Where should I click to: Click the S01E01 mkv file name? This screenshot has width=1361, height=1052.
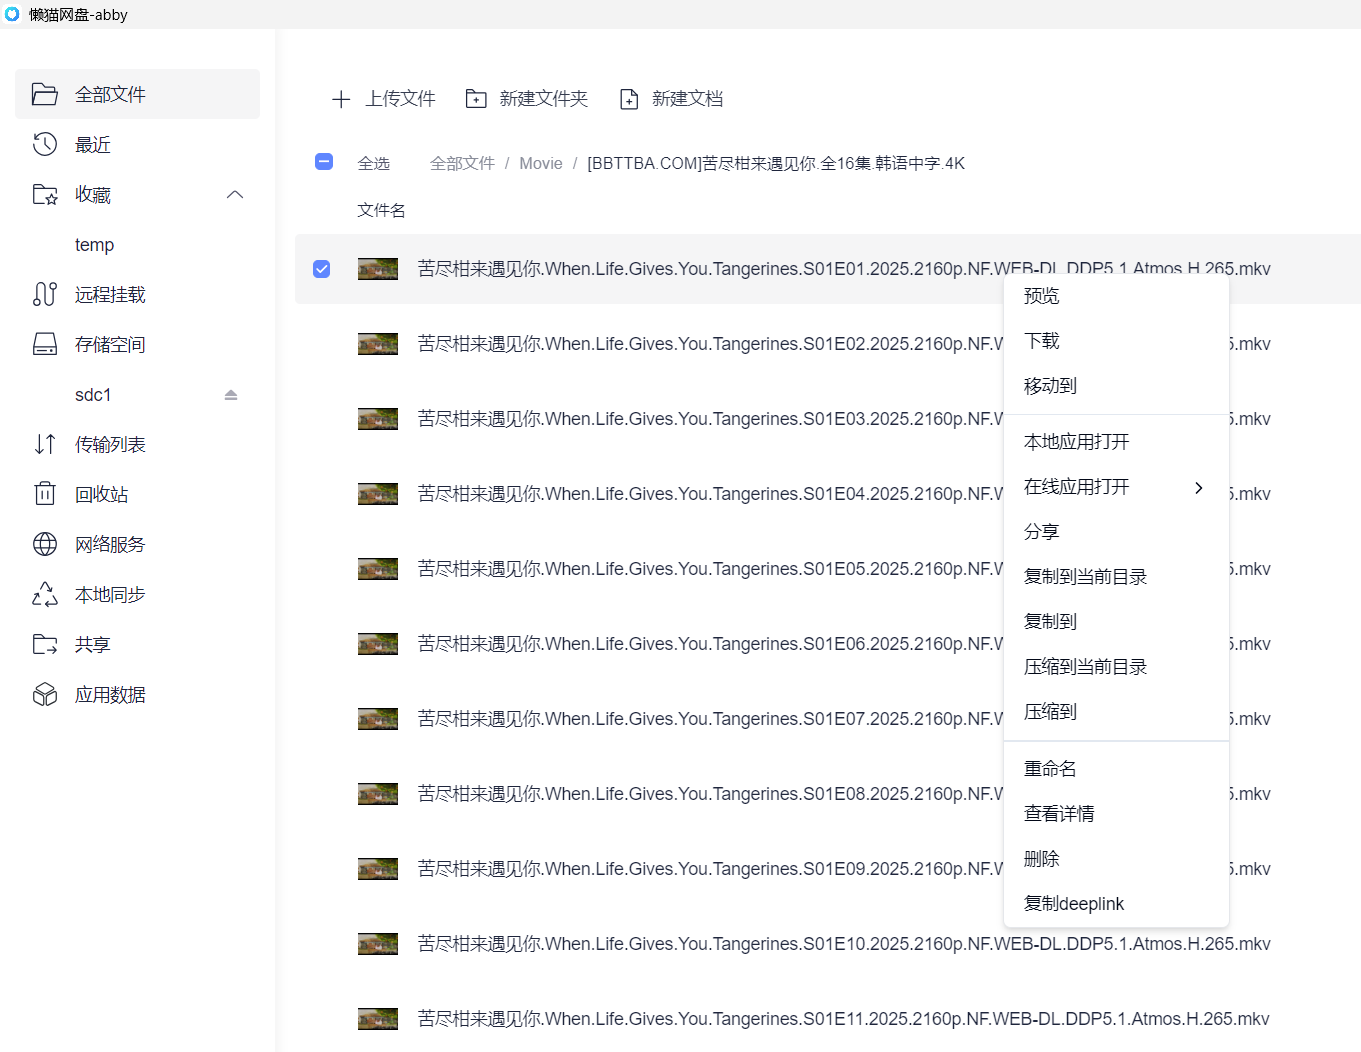[x=844, y=269]
